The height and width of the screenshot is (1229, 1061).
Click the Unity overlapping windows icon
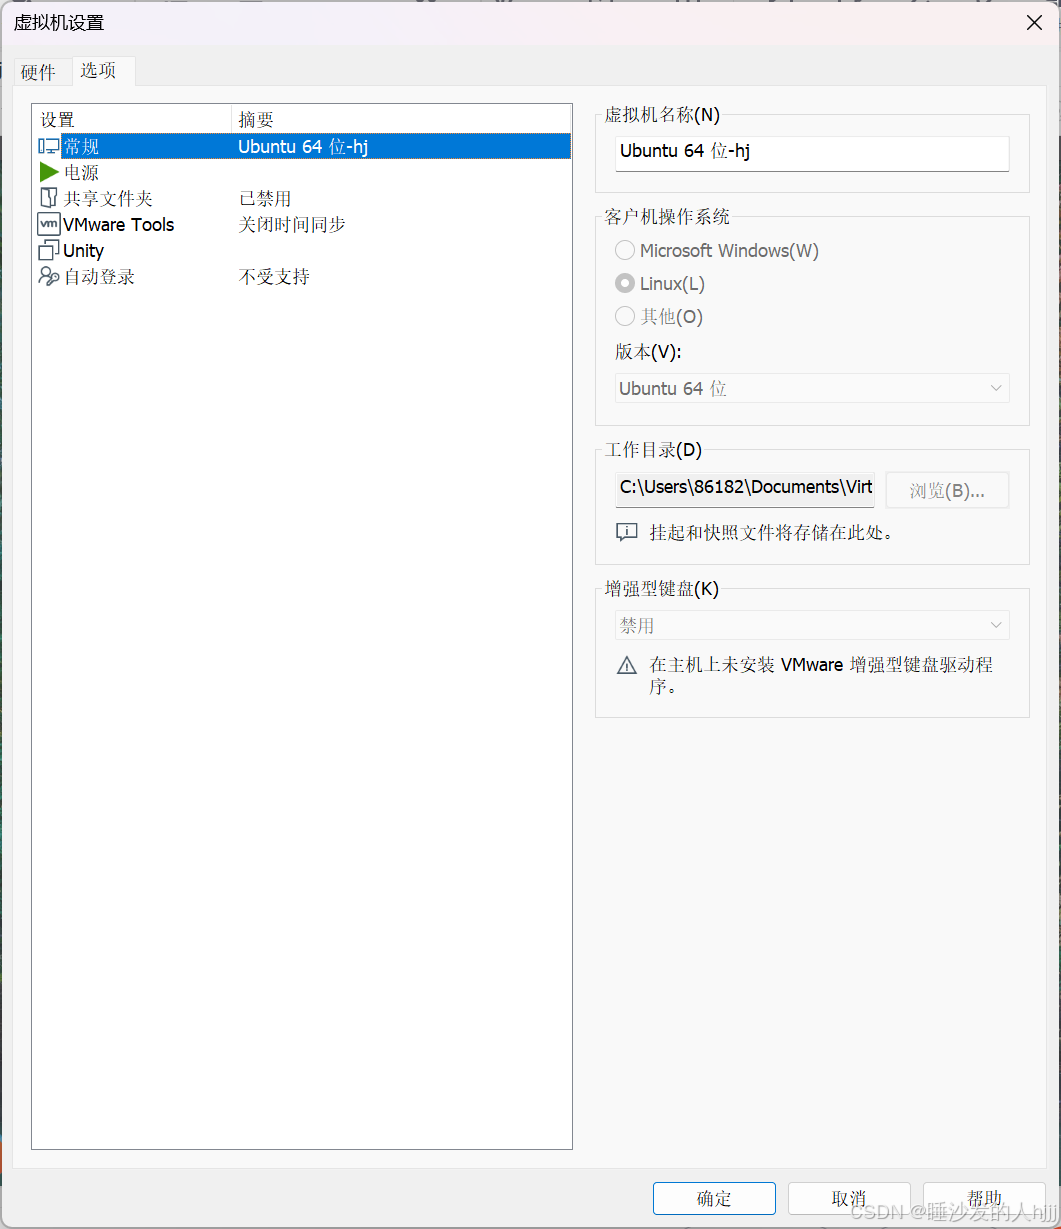[48, 251]
